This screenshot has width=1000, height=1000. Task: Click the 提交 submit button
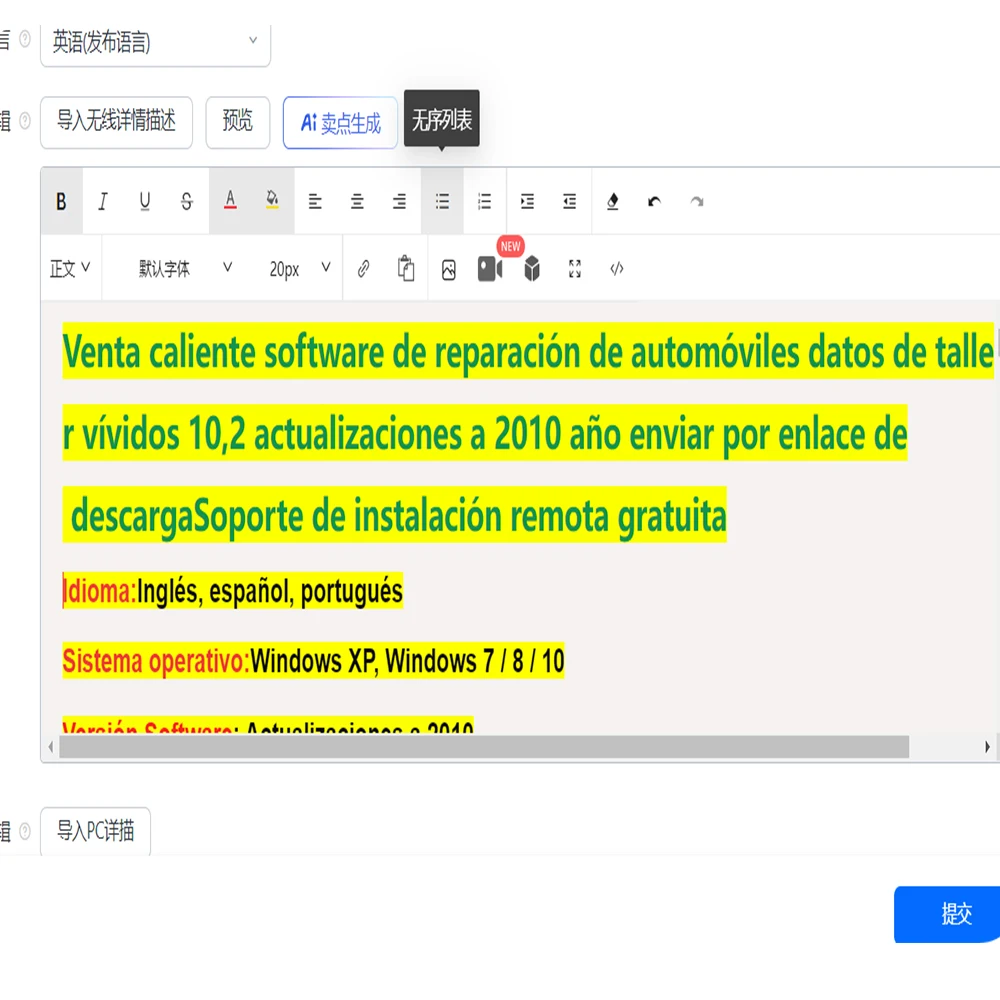[954, 914]
